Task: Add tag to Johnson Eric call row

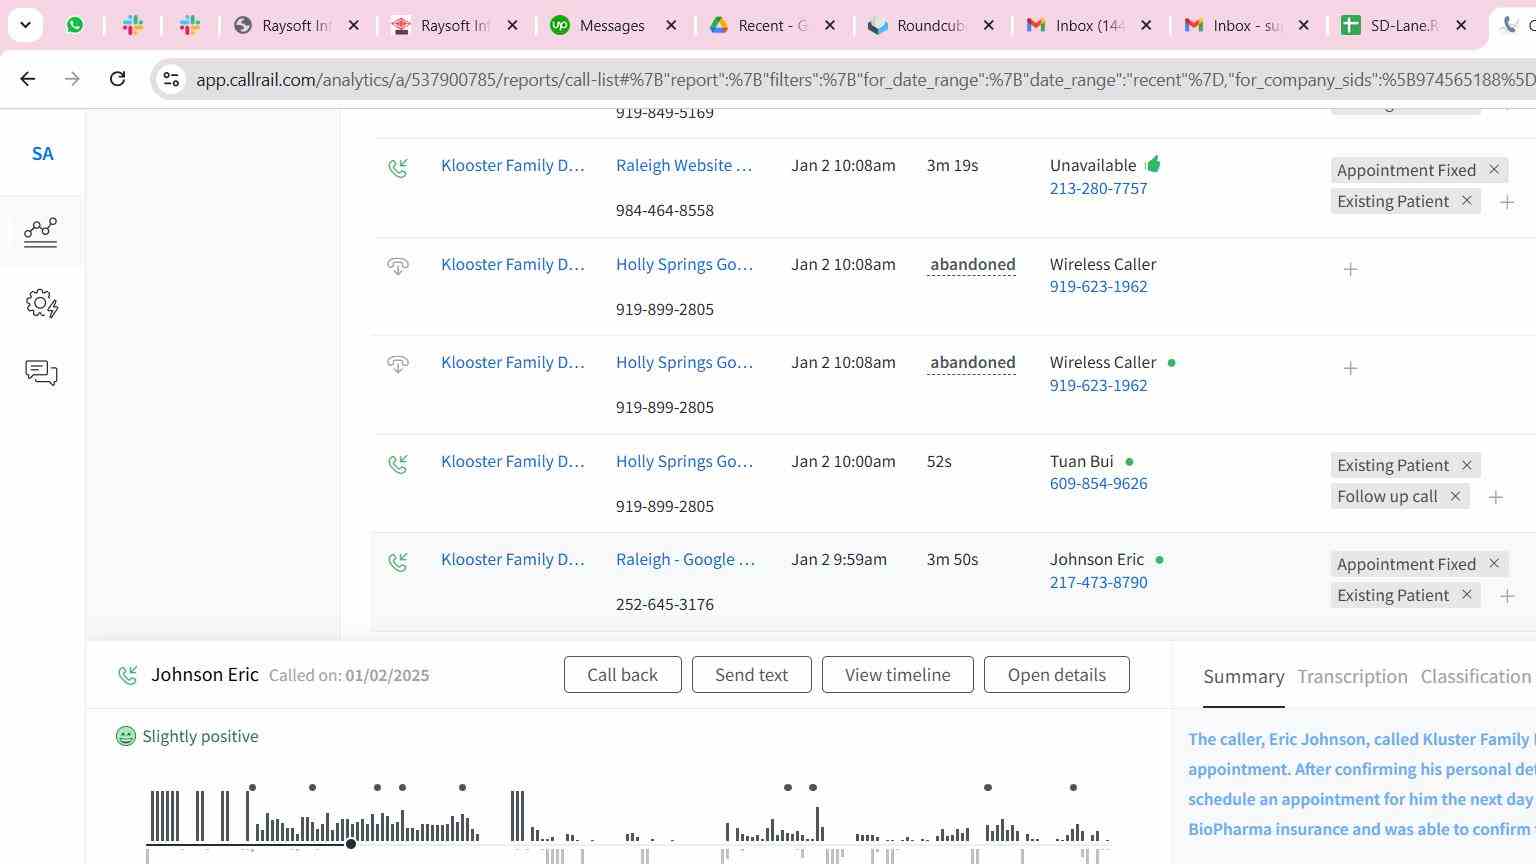Action: (x=1507, y=596)
